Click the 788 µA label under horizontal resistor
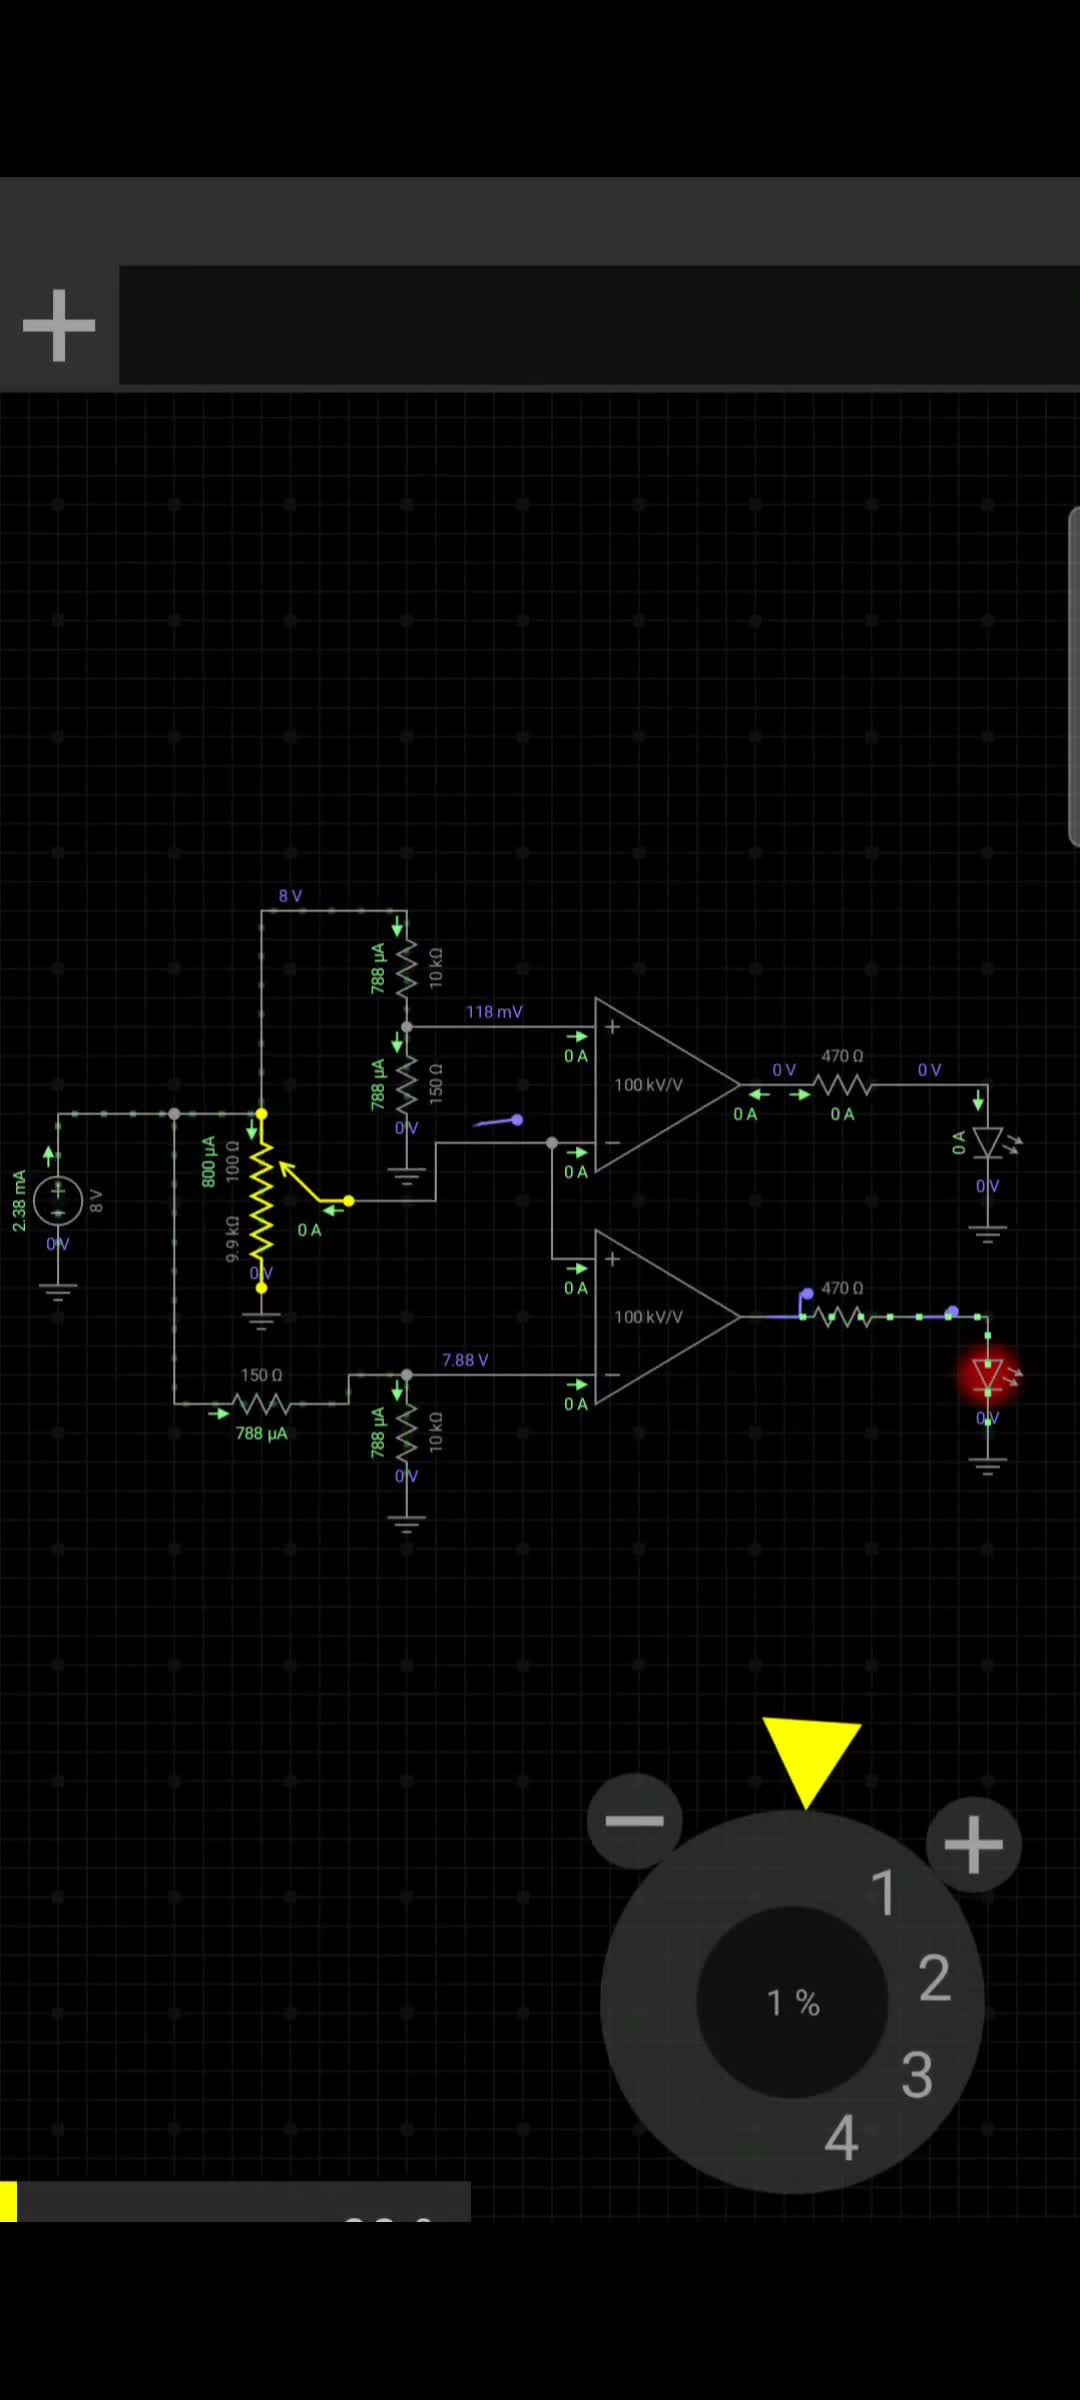Image resolution: width=1080 pixels, height=2400 pixels. click(261, 1433)
